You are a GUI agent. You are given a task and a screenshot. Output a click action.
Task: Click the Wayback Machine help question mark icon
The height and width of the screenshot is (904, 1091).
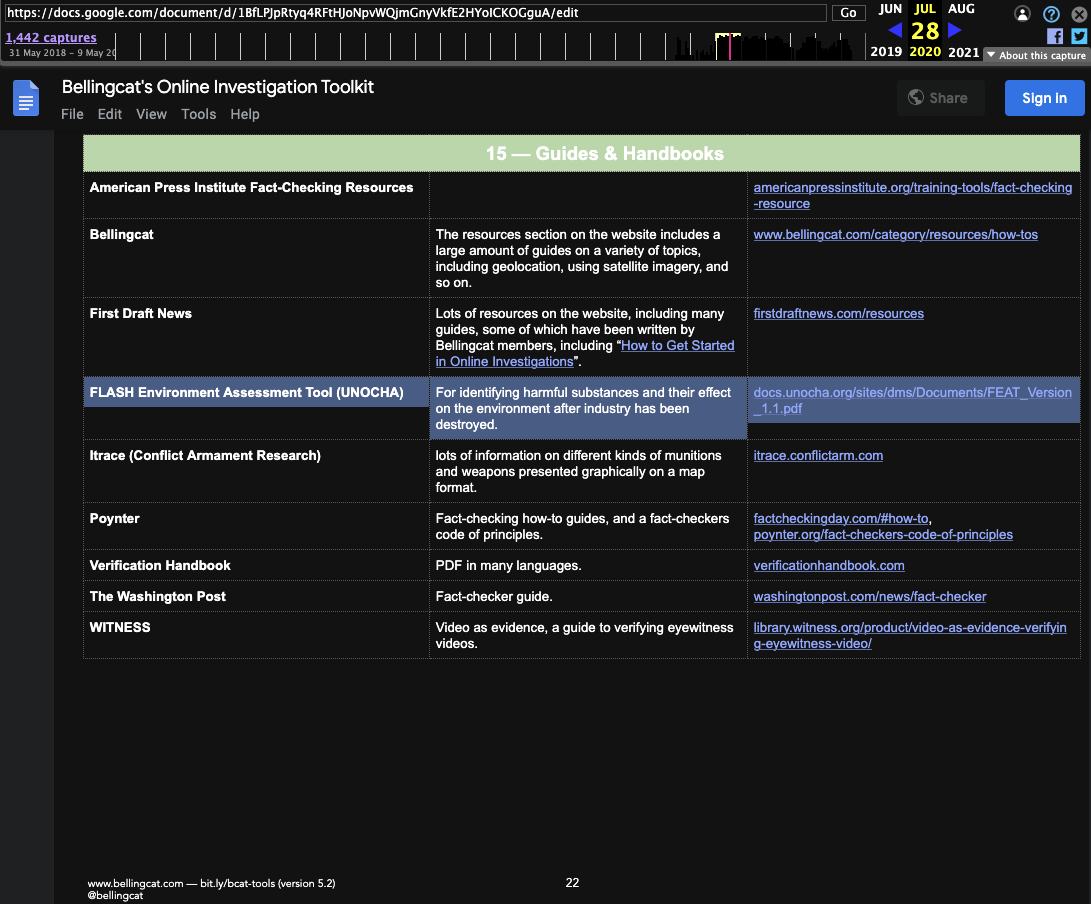tap(1051, 14)
